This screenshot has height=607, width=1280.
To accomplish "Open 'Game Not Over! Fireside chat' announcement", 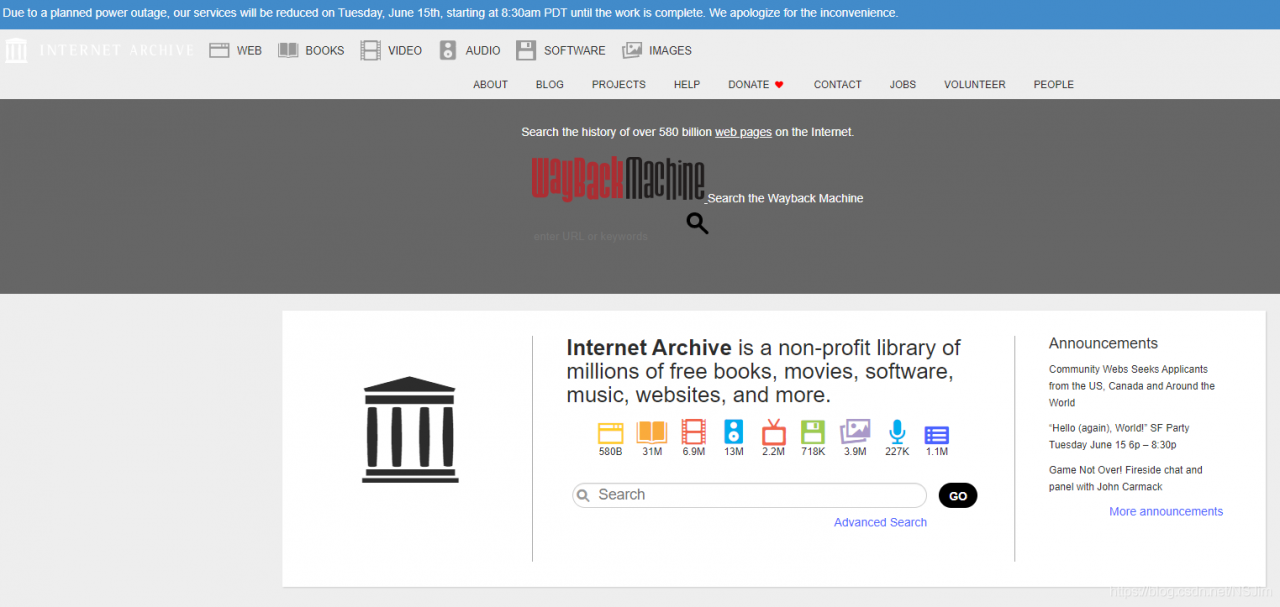I will pyautogui.click(x=1126, y=478).
